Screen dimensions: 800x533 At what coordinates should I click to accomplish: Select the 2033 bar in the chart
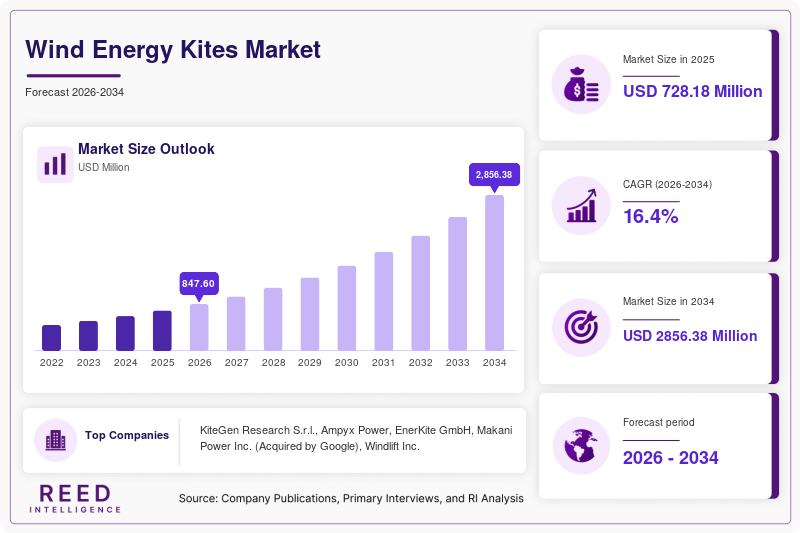pyautogui.click(x=458, y=284)
